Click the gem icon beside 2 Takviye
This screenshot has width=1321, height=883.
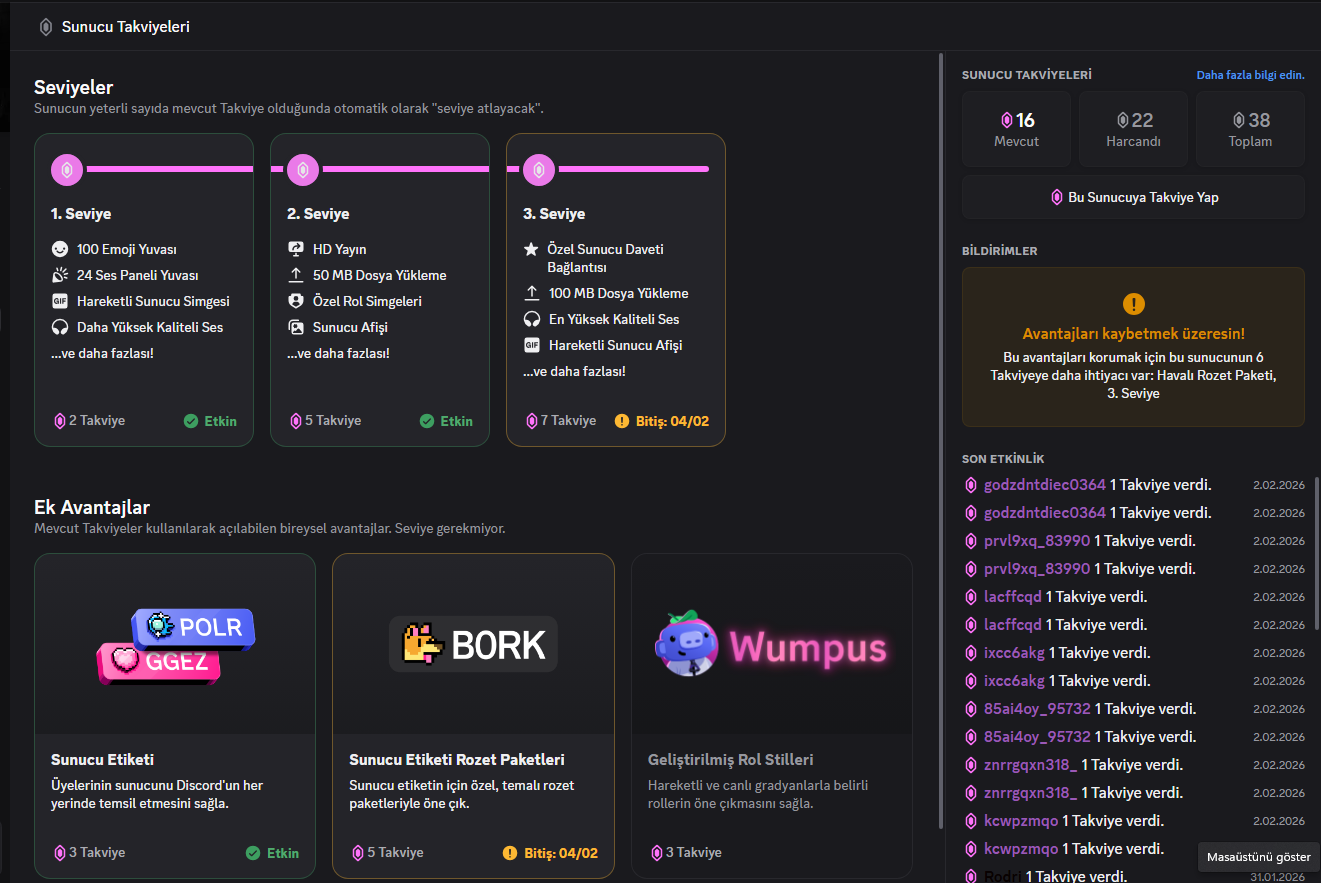click(x=59, y=421)
